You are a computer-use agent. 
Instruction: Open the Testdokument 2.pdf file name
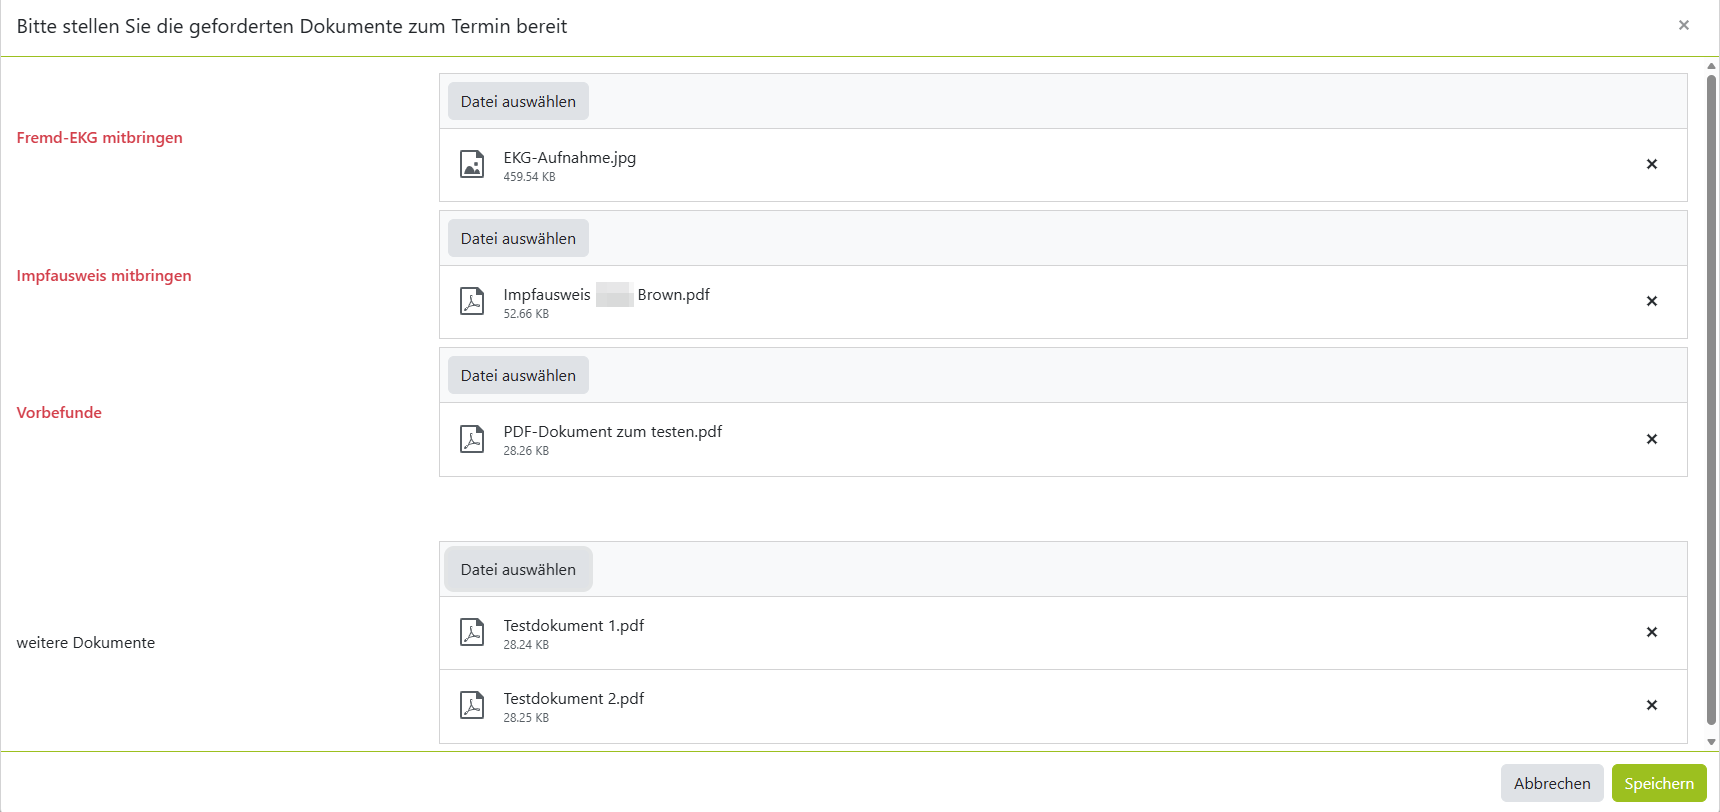coord(573,698)
